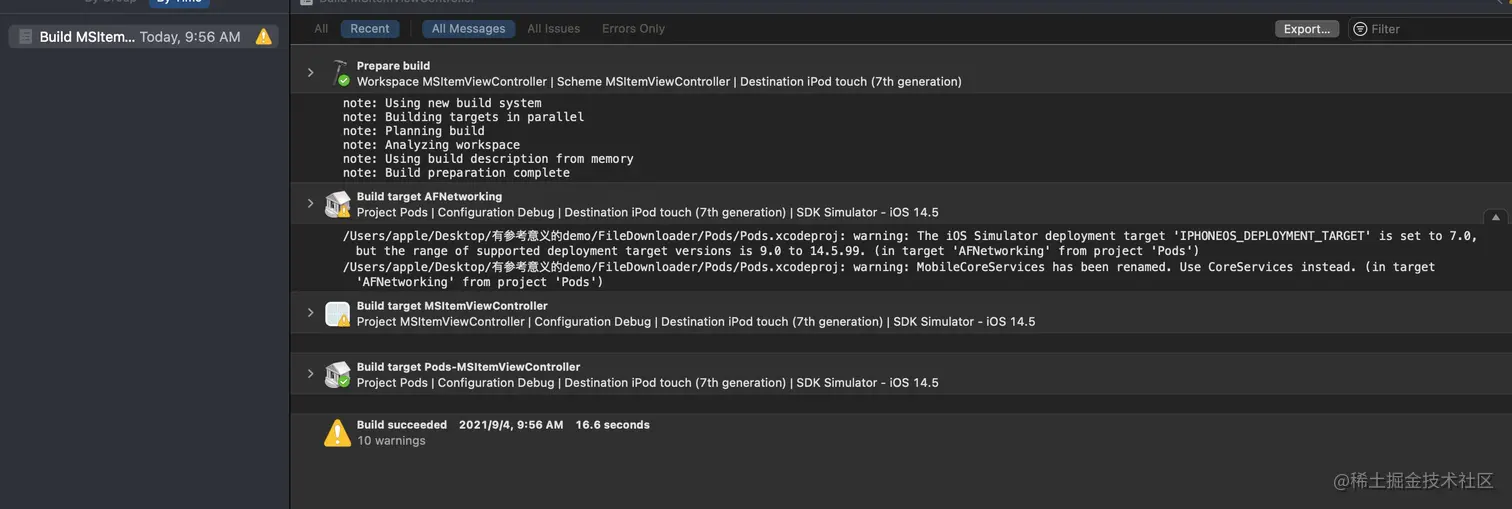Screen dimensions: 1512x509
Task: Click the document icon of Build MSItem entry
Action: tap(26, 37)
